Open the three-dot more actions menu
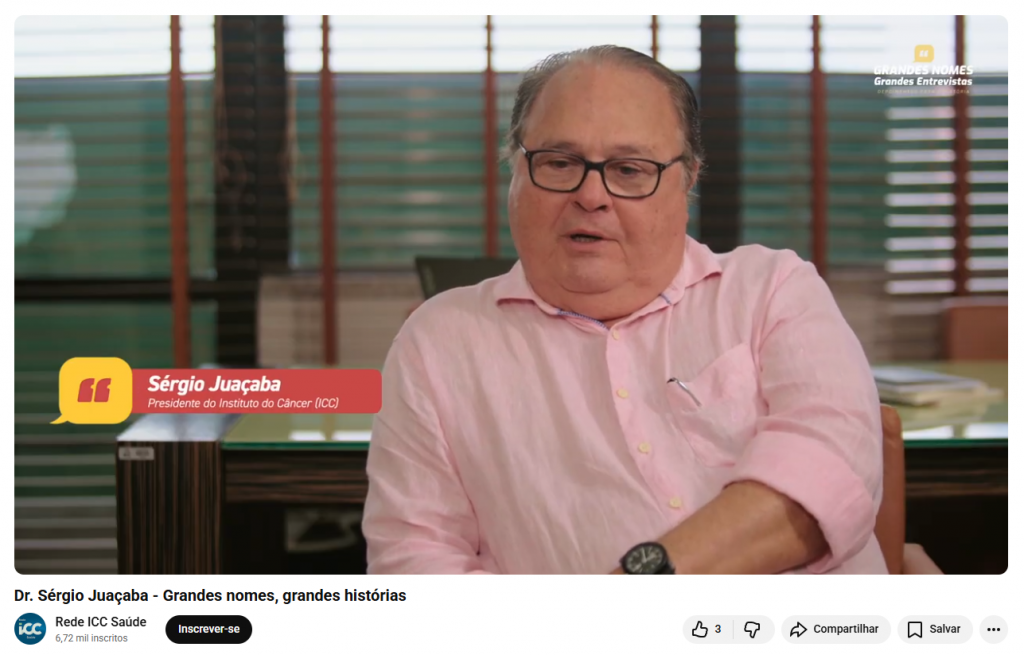 pyautogui.click(x=993, y=629)
